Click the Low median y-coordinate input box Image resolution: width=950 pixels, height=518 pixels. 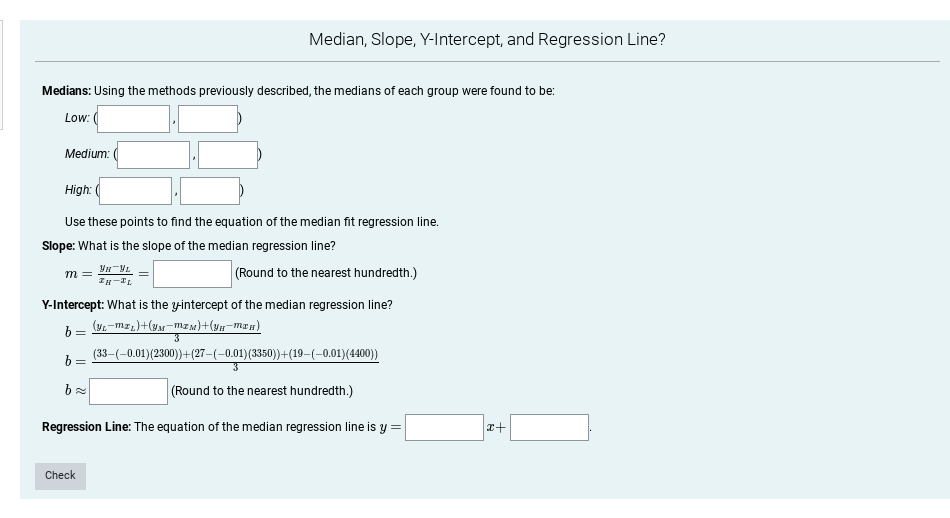click(x=208, y=119)
